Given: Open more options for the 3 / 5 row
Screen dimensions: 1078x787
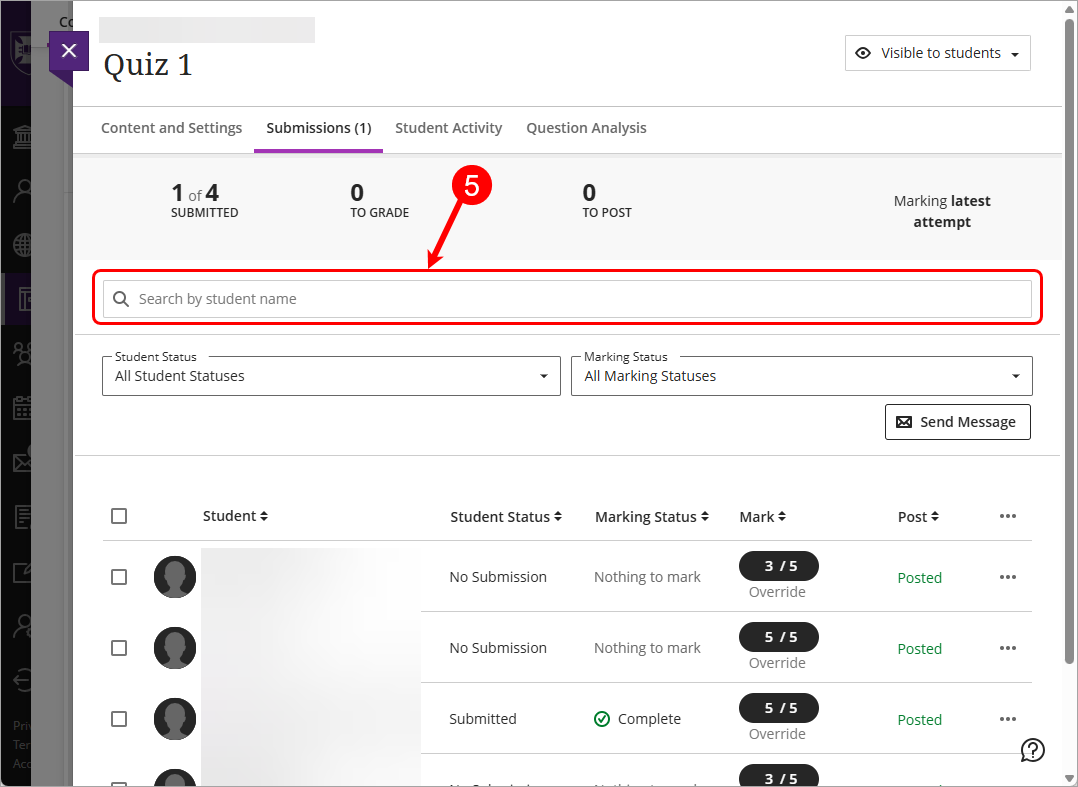Looking at the screenshot, I should click(1008, 577).
